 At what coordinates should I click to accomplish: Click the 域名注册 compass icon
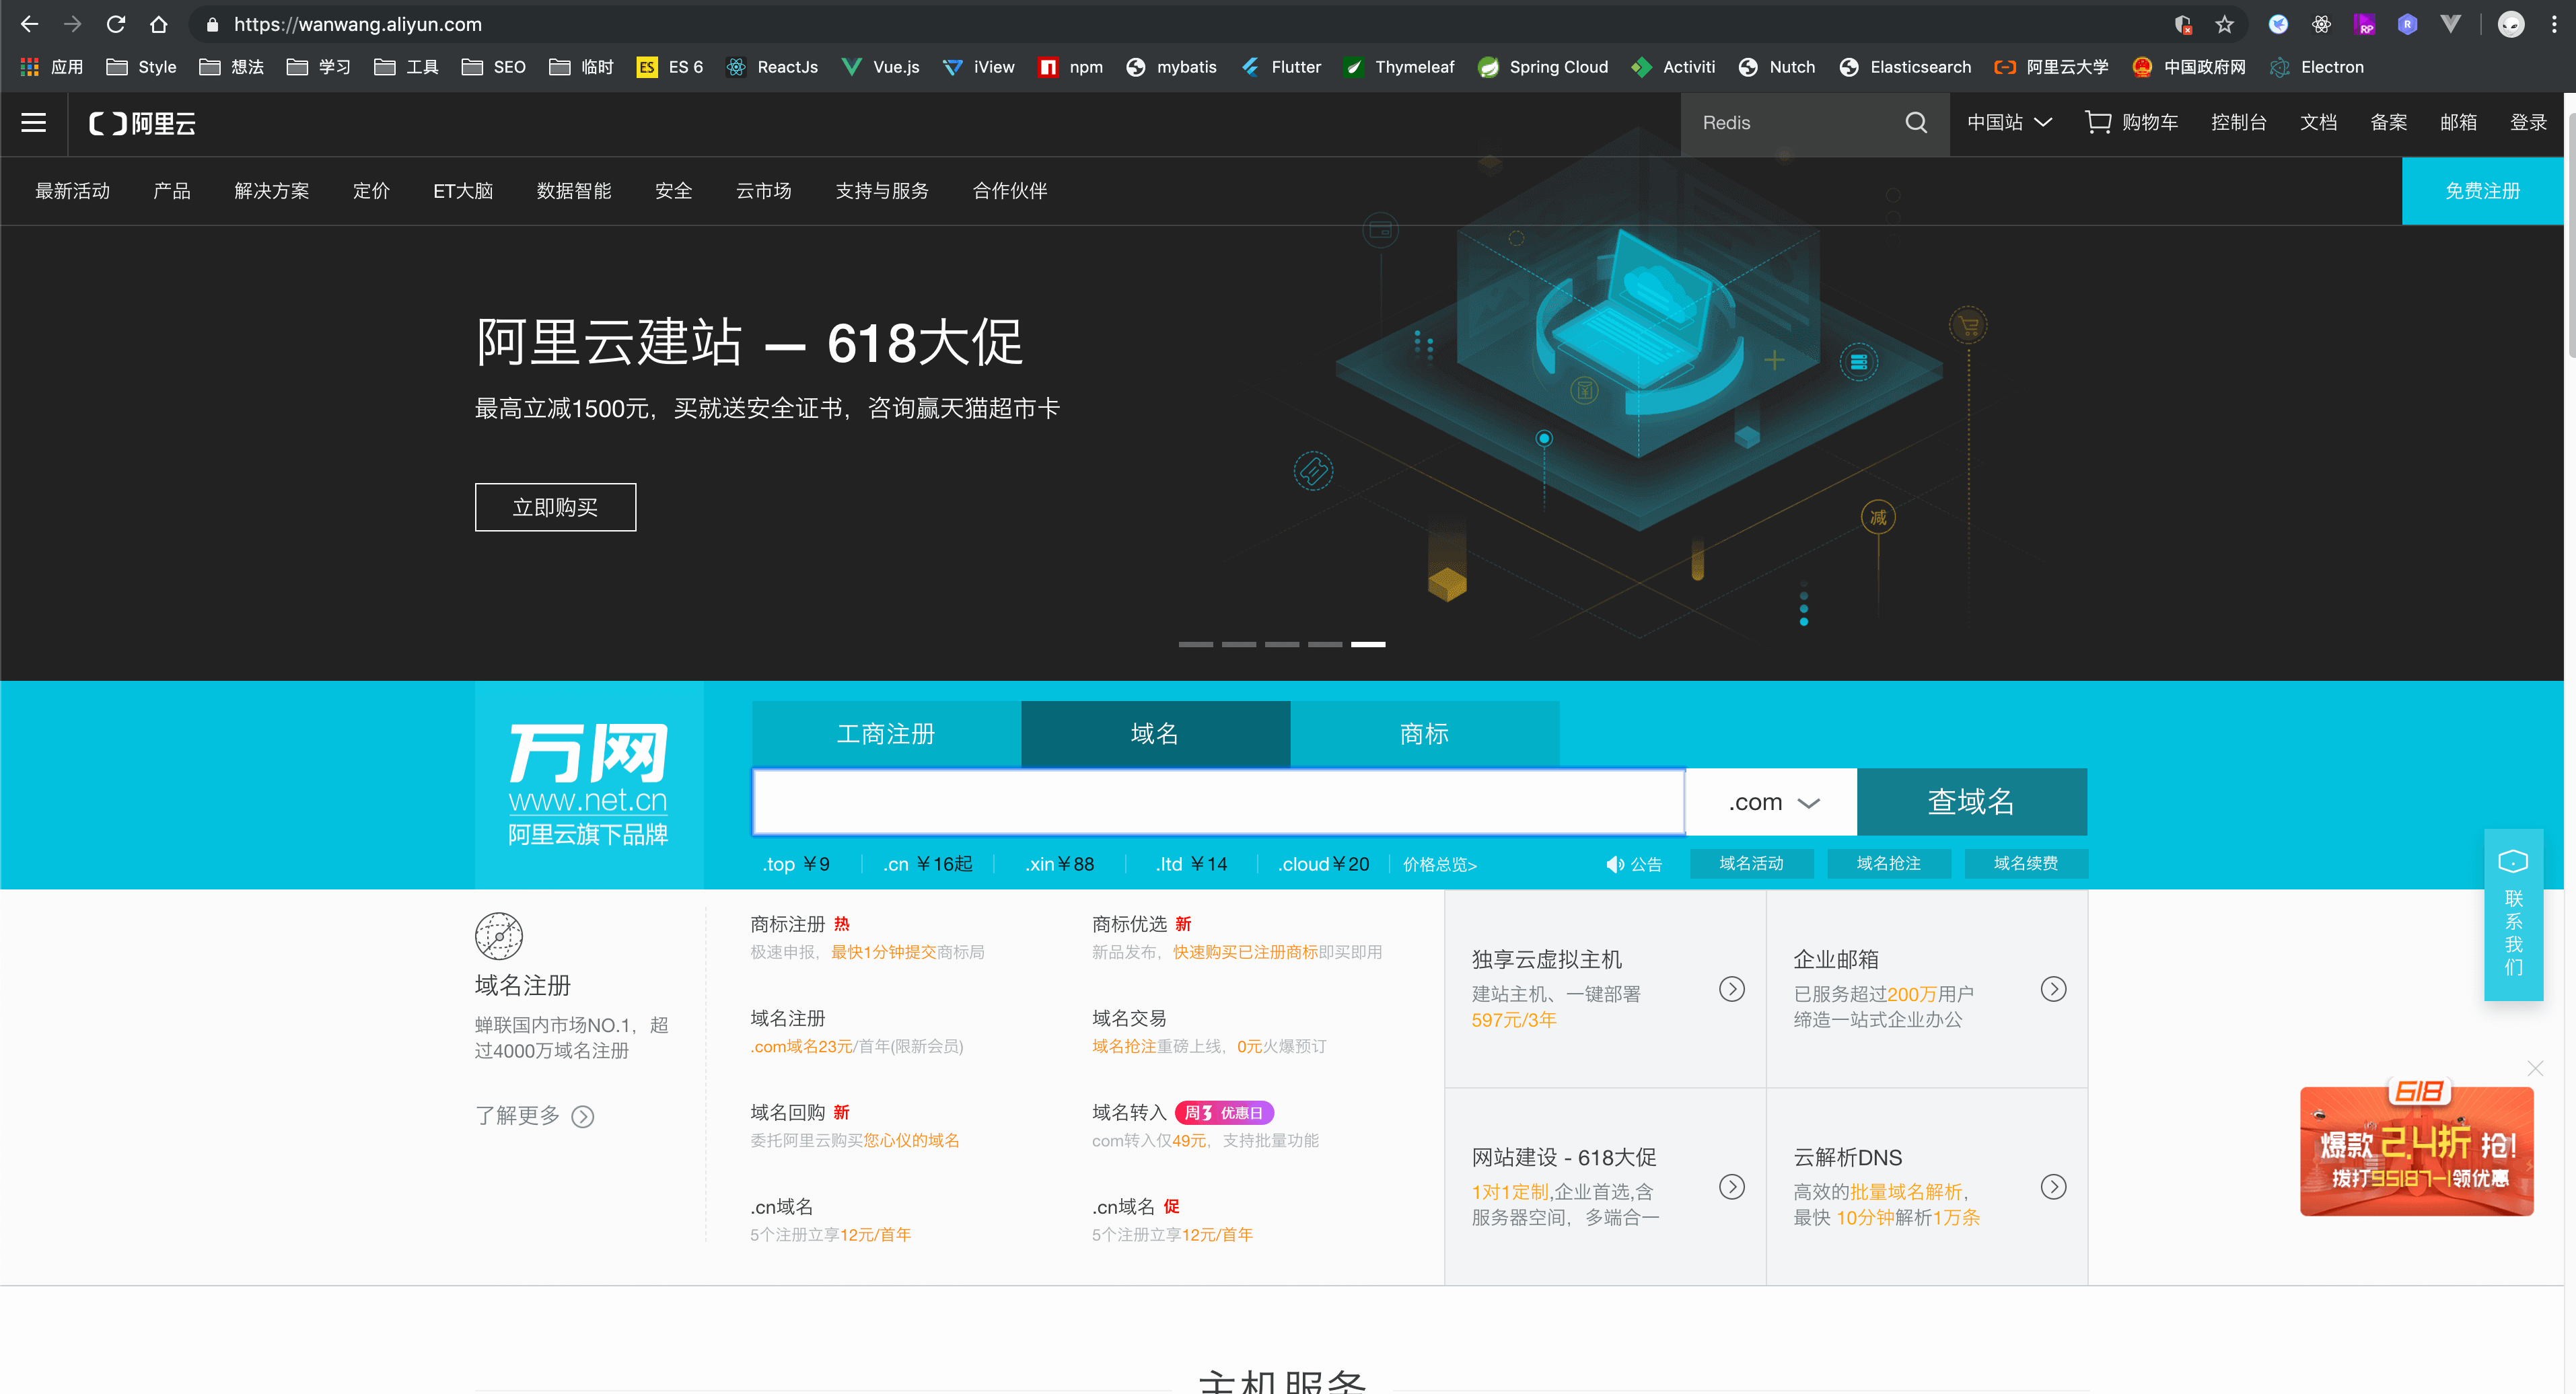(x=499, y=937)
